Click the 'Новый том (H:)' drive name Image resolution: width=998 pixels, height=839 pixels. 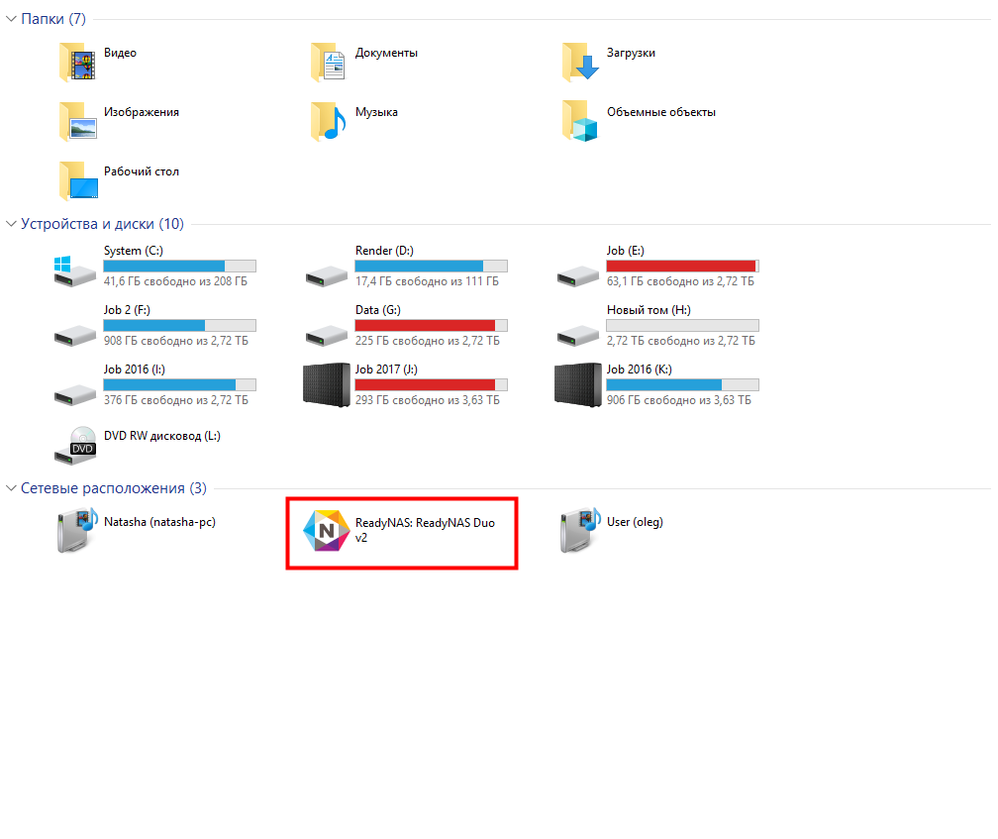point(649,310)
